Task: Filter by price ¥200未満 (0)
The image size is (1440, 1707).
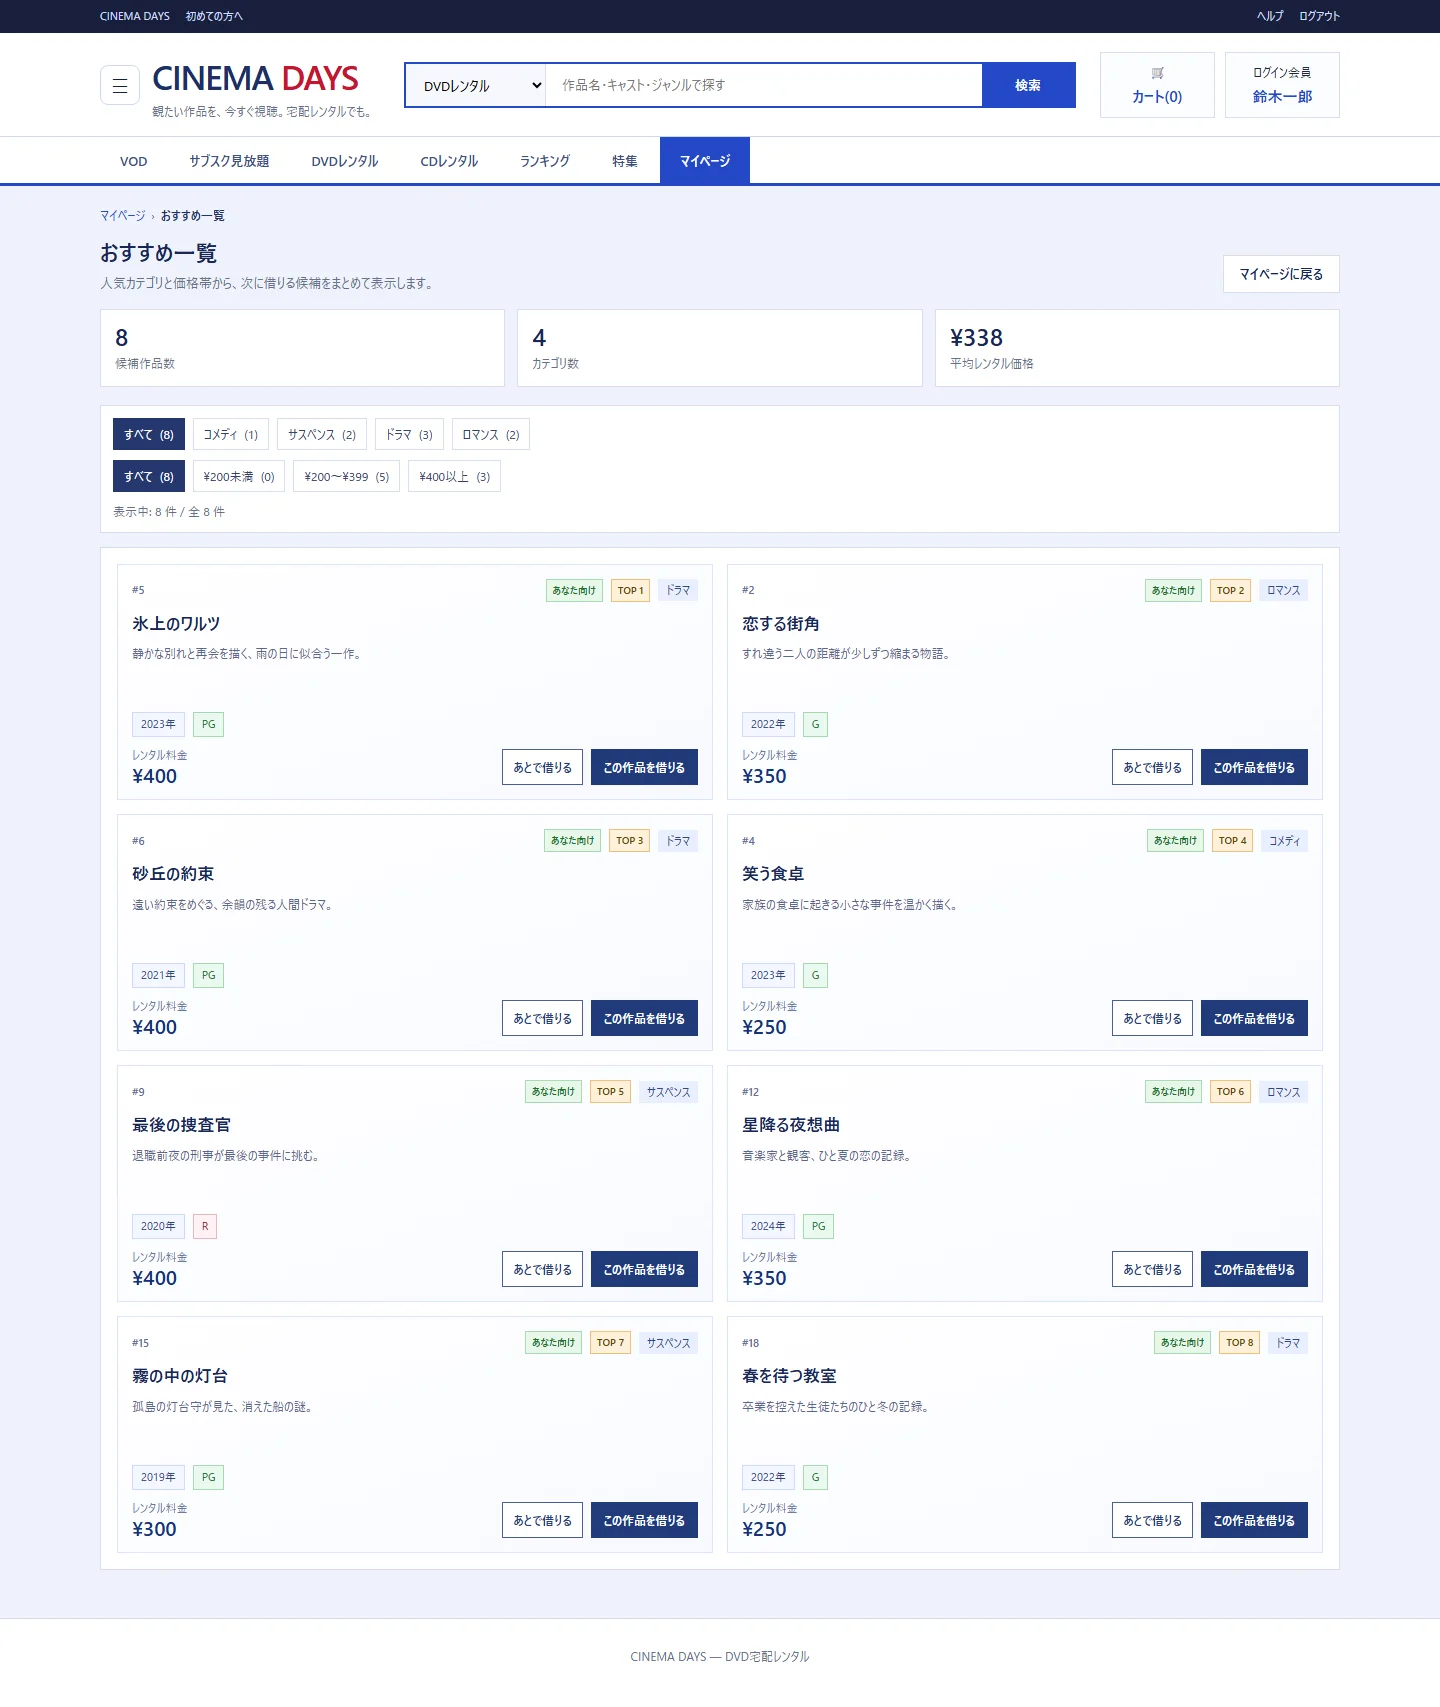Action: (239, 476)
